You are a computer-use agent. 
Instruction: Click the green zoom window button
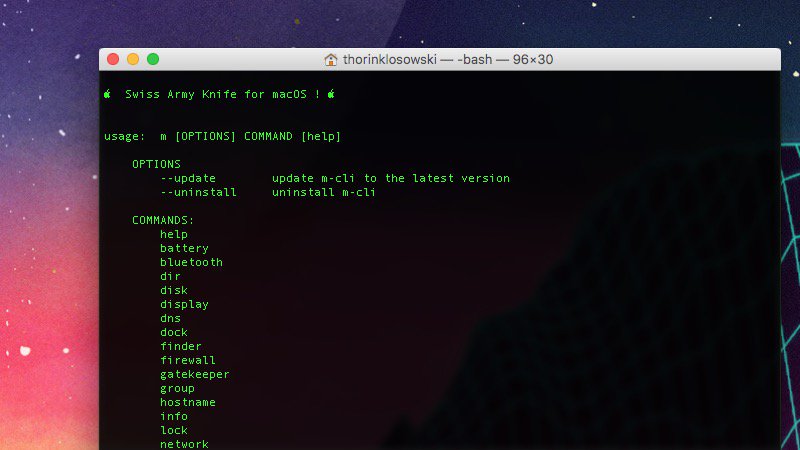(x=153, y=59)
